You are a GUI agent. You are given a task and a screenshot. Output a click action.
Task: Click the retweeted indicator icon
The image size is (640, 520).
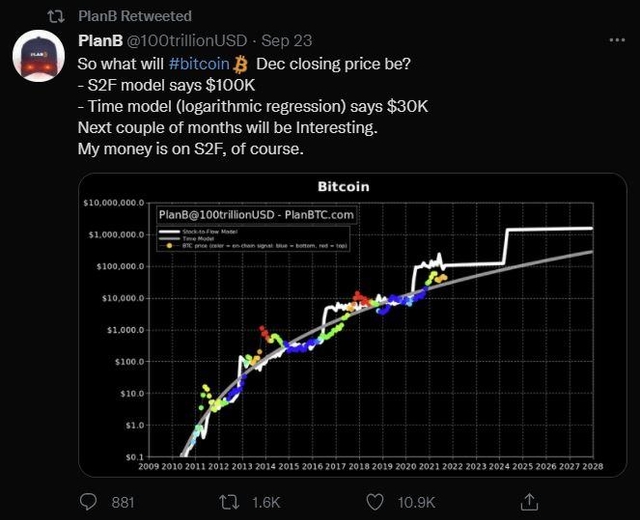click(57, 16)
